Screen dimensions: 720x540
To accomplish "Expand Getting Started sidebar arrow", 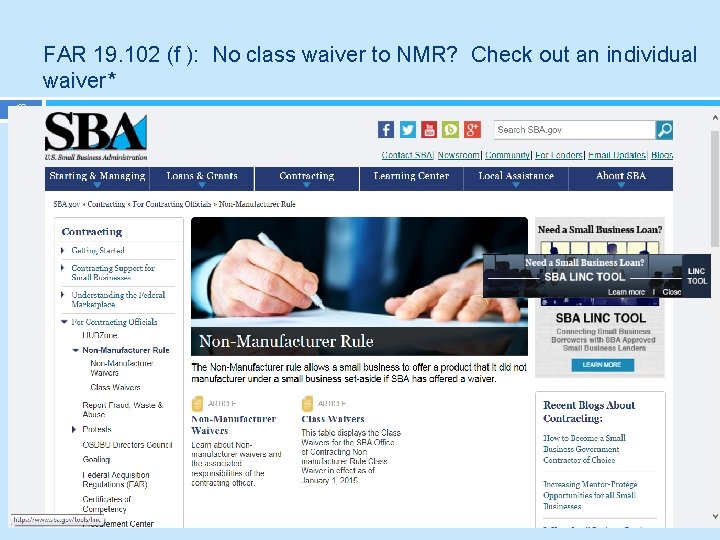I will tap(62, 250).
